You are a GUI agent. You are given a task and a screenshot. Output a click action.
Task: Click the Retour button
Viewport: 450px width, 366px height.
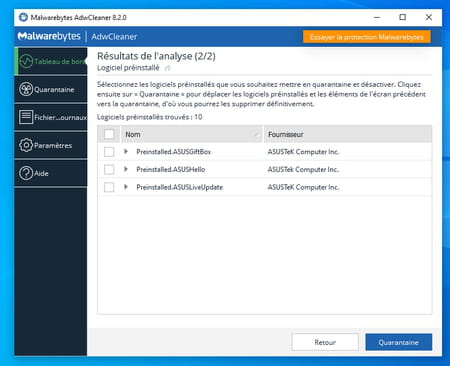(x=325, y=342)
